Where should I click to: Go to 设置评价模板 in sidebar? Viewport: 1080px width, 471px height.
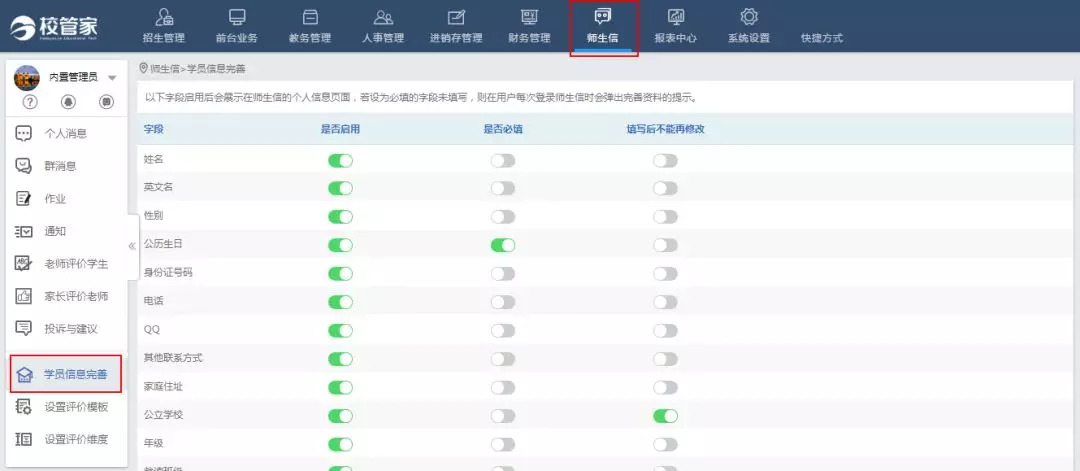click(75, 407)
